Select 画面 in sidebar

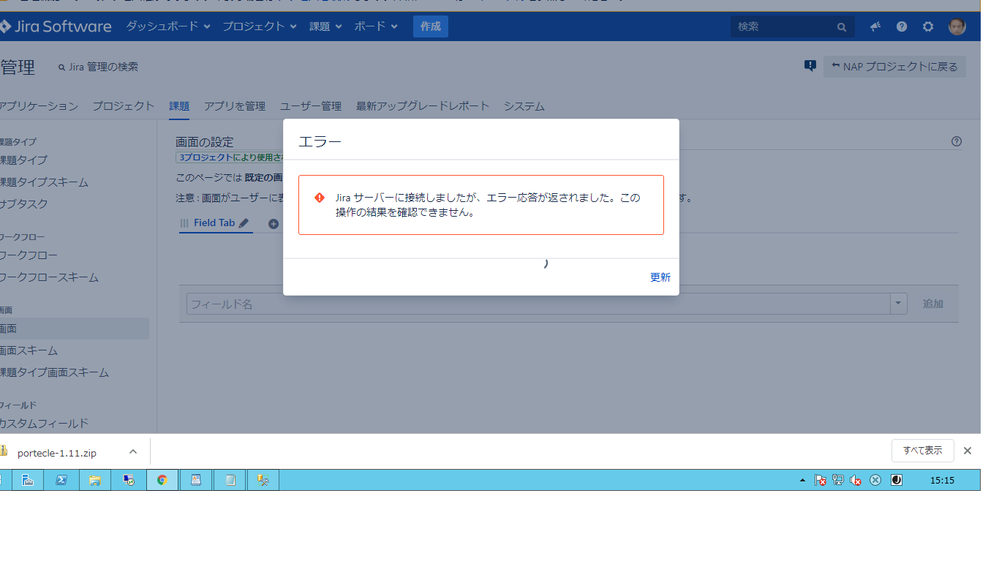click(x=74, y=329)
